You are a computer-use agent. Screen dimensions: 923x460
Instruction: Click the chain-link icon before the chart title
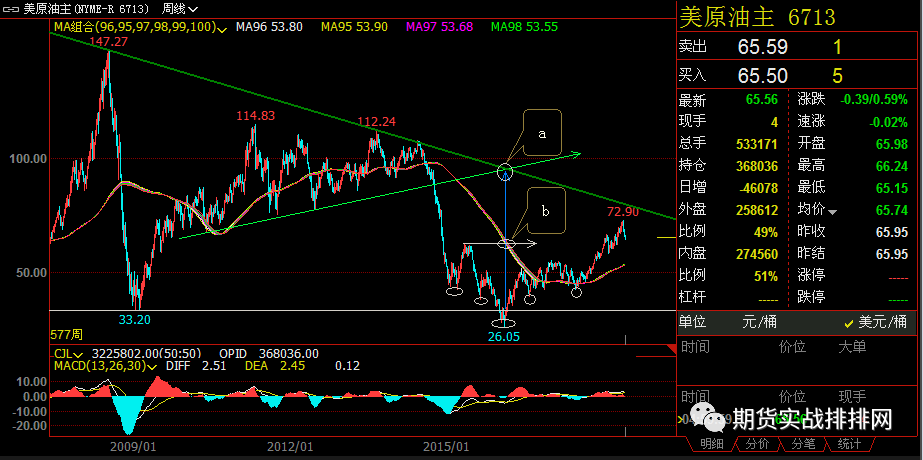coord(11,9)
